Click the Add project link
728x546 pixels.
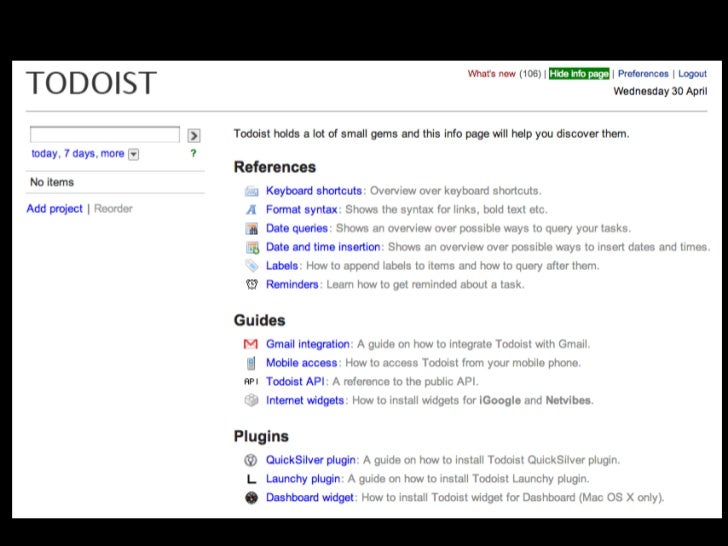pos(54,209)
